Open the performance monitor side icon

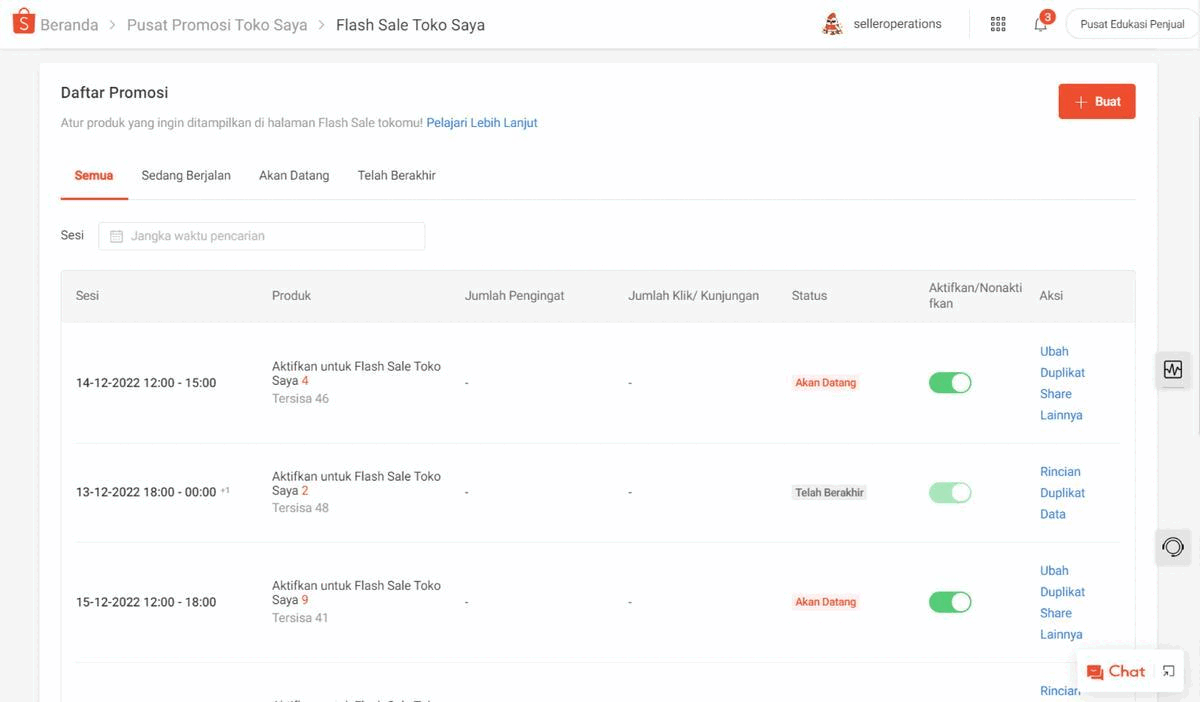click(x=1173, y=370)
